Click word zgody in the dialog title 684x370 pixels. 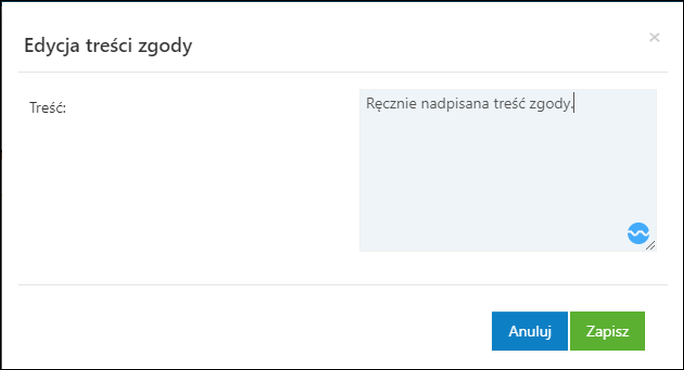(x=165, y=47)
